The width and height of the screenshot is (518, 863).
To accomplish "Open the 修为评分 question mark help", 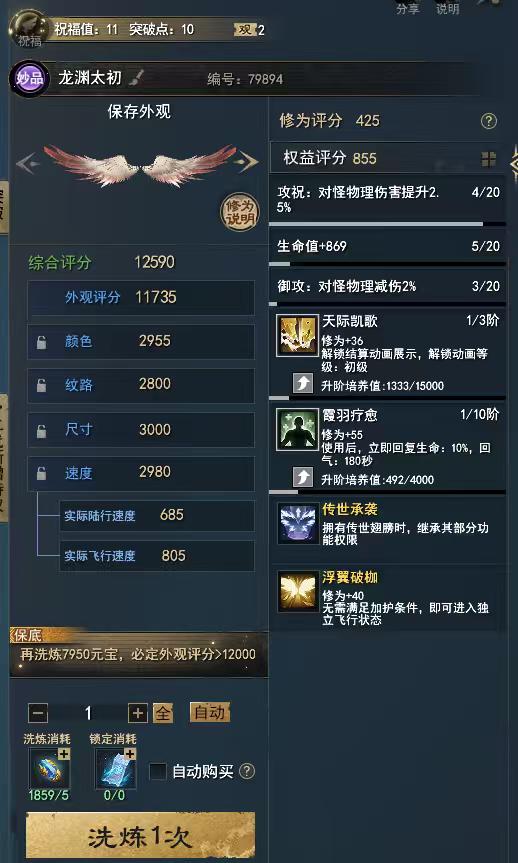I will pyautogui.click(x=488, y=121).
